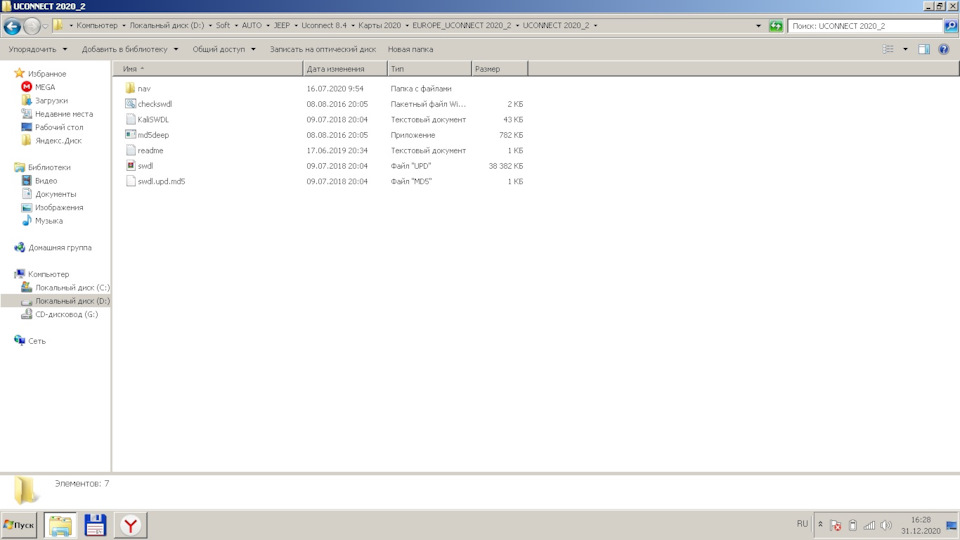This screenshot has height=540, width=960.
Task: Open the Изображения library
Action: click(59, 208)
